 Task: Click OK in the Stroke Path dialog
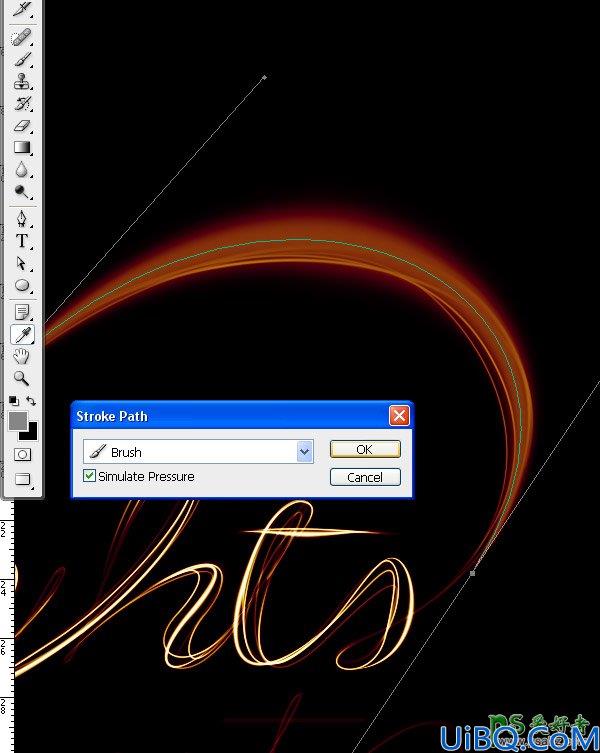365,449
